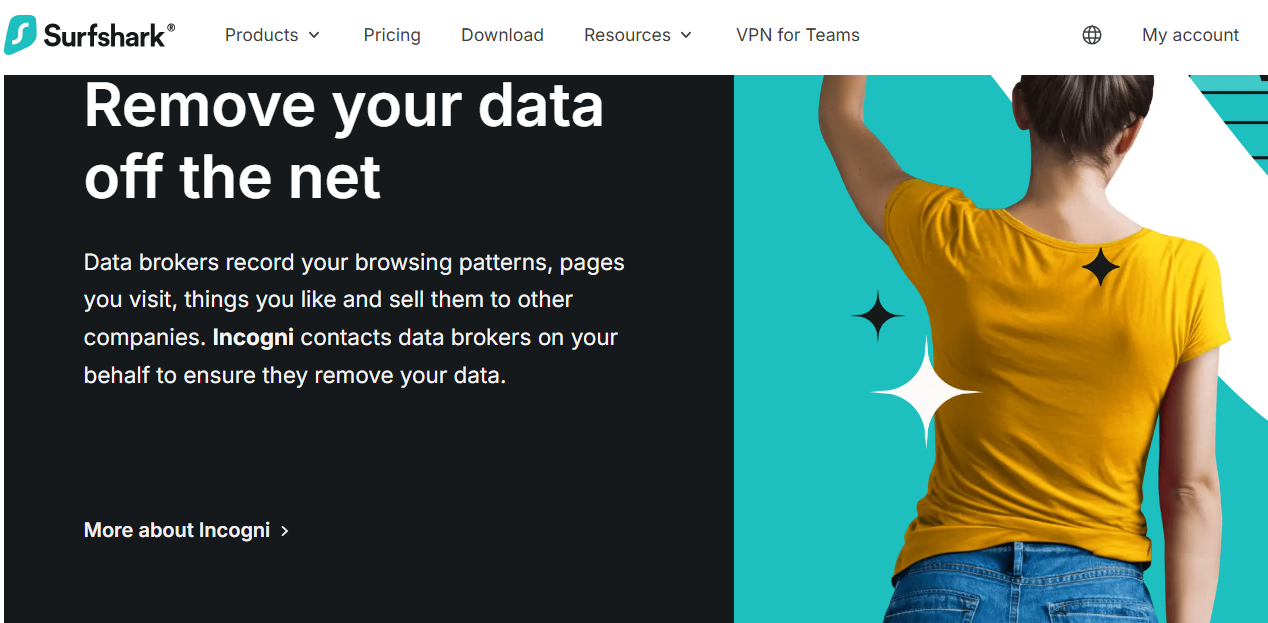Click the large white sparkle star
The width and height of the screenshot is (1268, 623).
(x=926, y=392)
